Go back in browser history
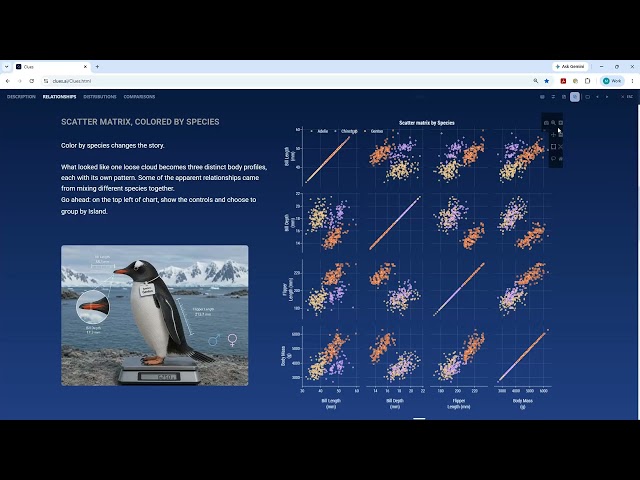 (8, 81)
